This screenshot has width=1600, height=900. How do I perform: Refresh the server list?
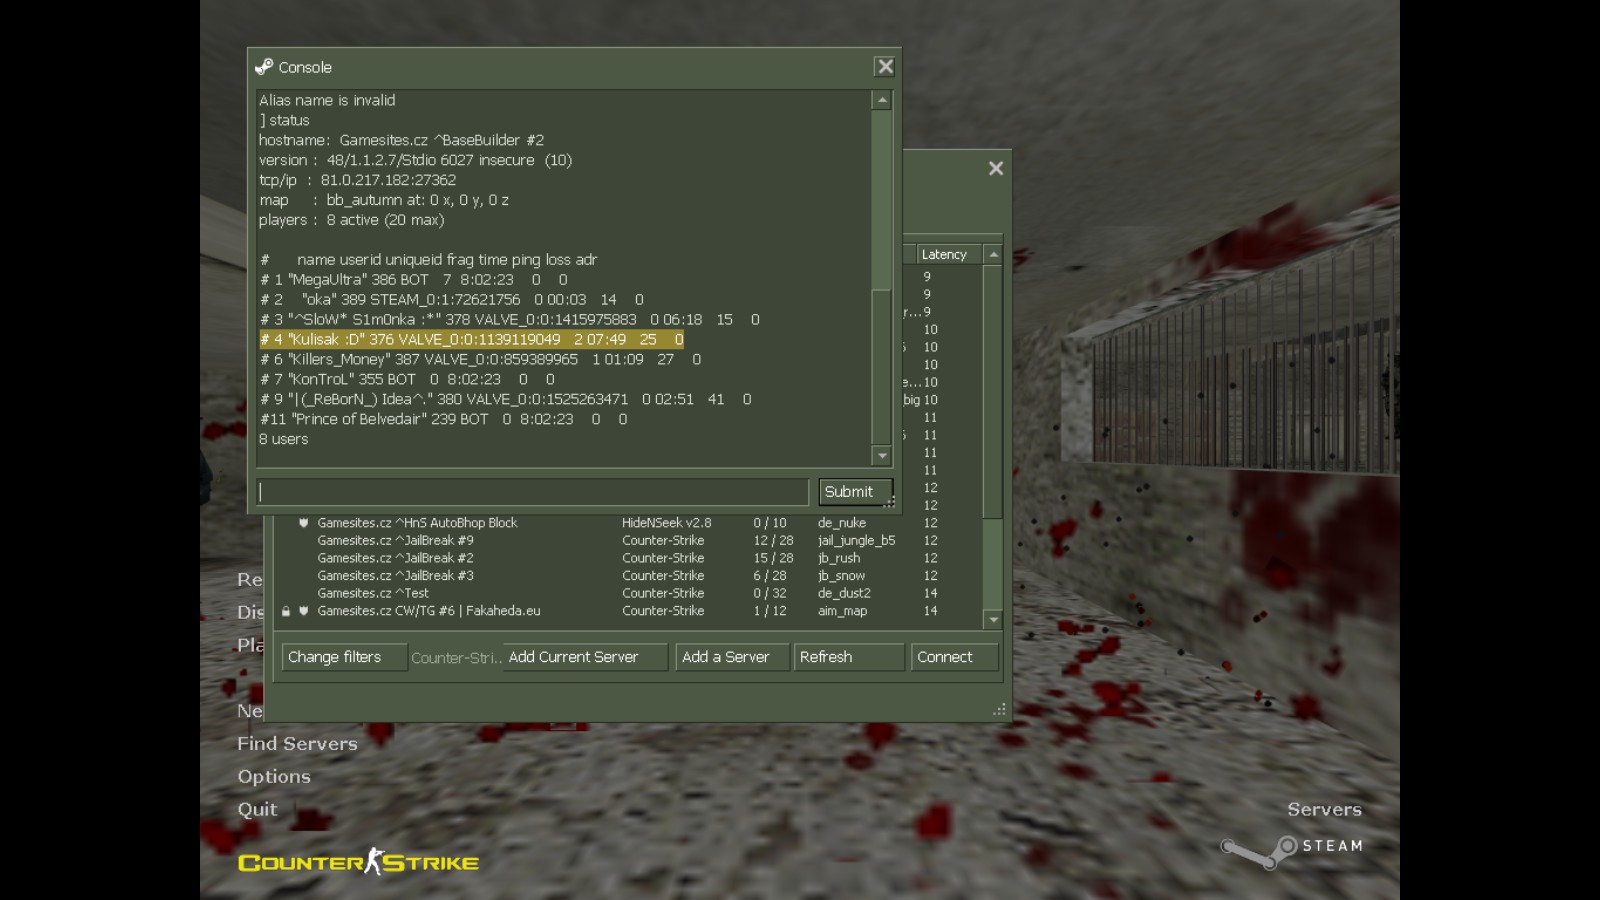(x=849, y=657)
